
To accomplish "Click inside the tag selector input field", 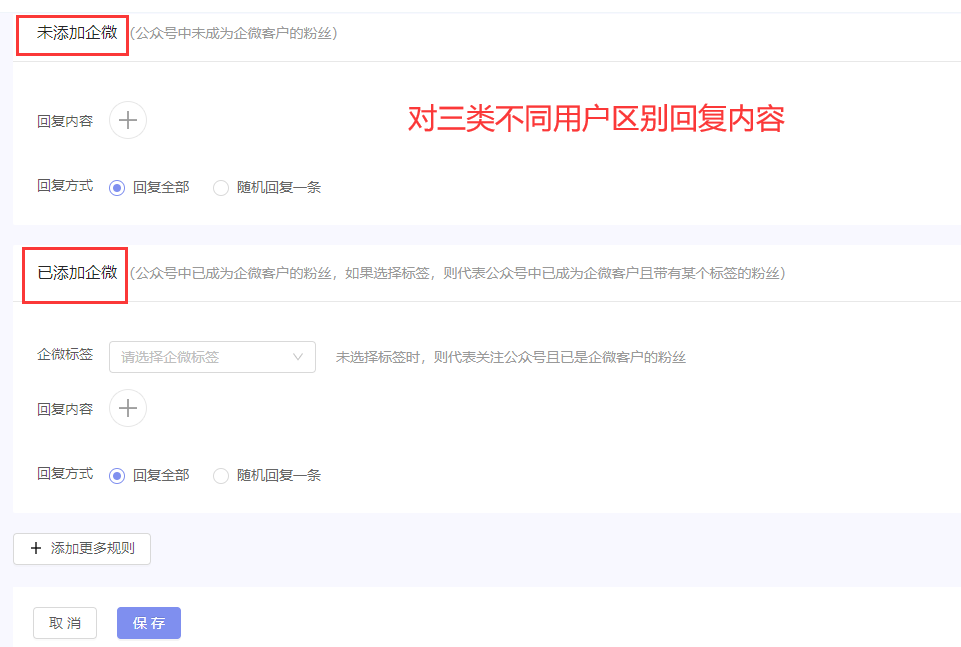I will click(x=180, y=357).
